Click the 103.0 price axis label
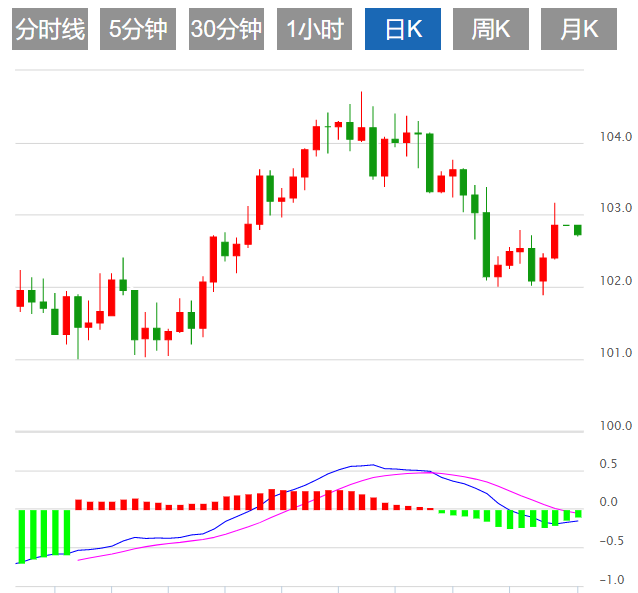This screenshot has width=638, height=593. [x=616, y=208]
